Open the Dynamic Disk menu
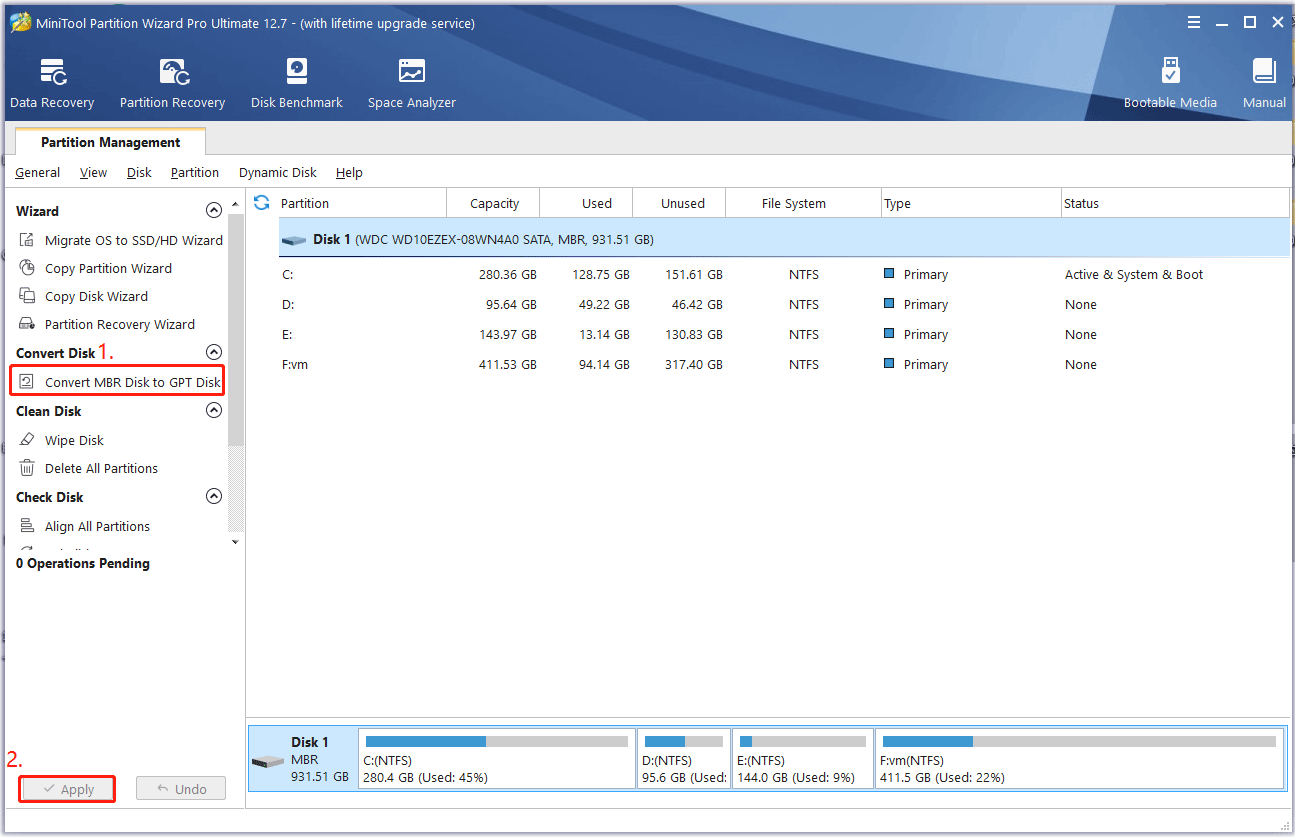The width and height of the screenshot is (1295, 838). click(277, 173)
